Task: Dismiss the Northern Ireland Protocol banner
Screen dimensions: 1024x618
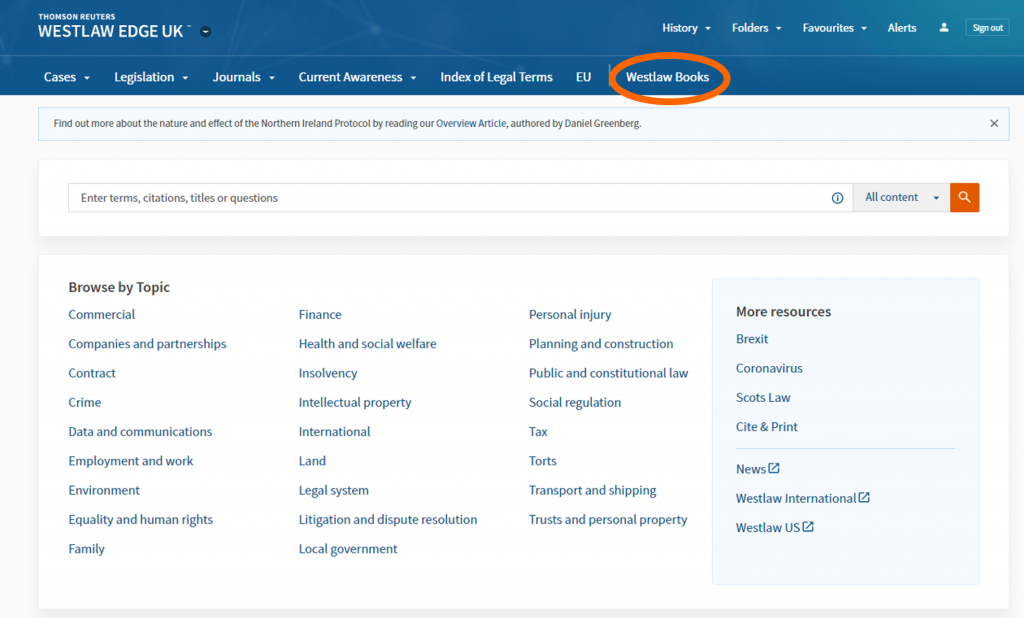Action: (x=994, y=124)
